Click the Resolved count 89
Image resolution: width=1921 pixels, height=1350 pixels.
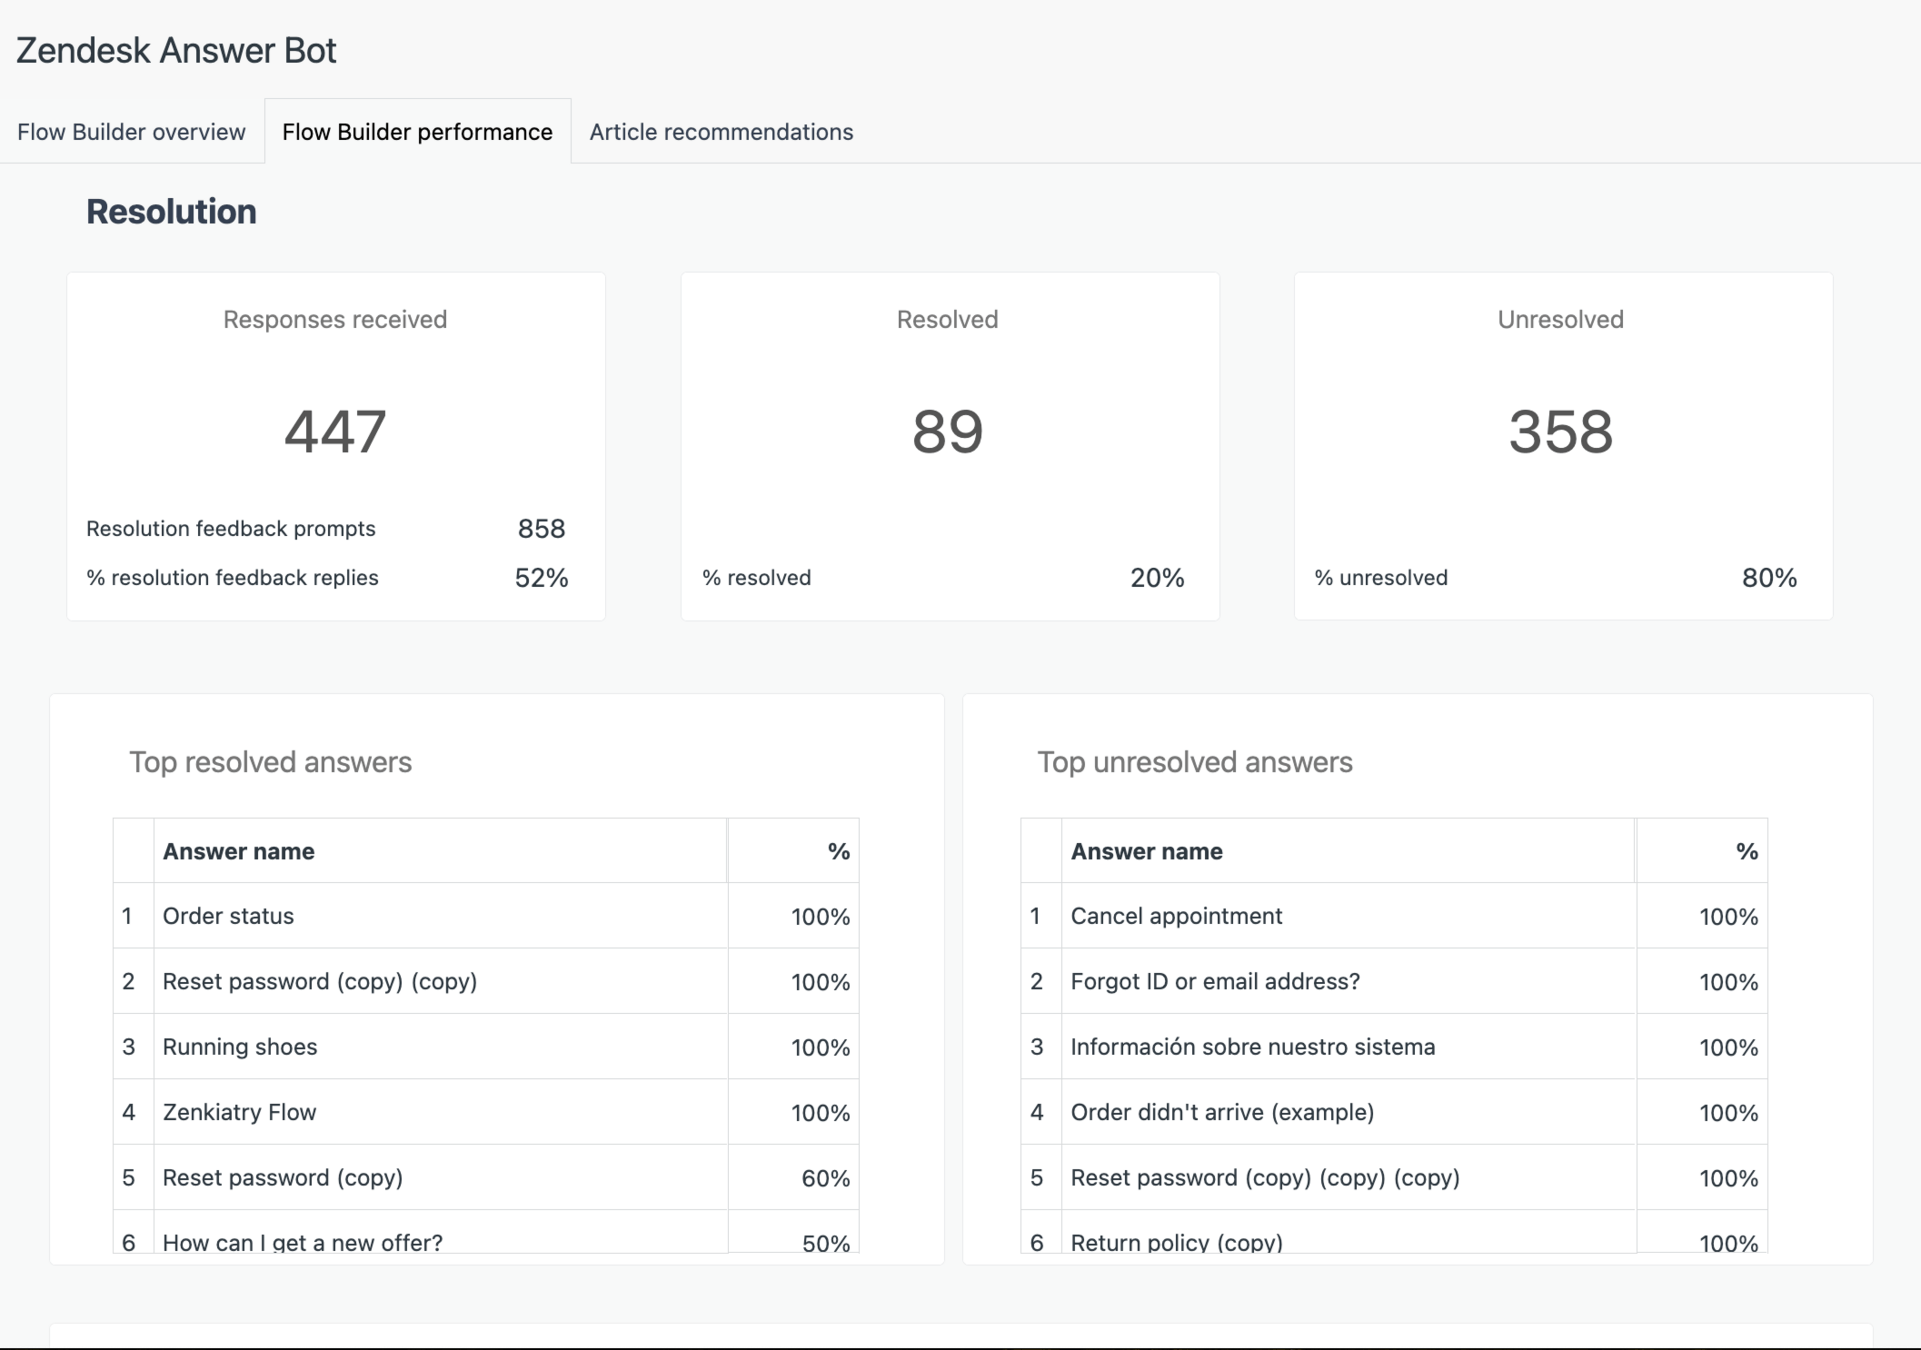947,432
